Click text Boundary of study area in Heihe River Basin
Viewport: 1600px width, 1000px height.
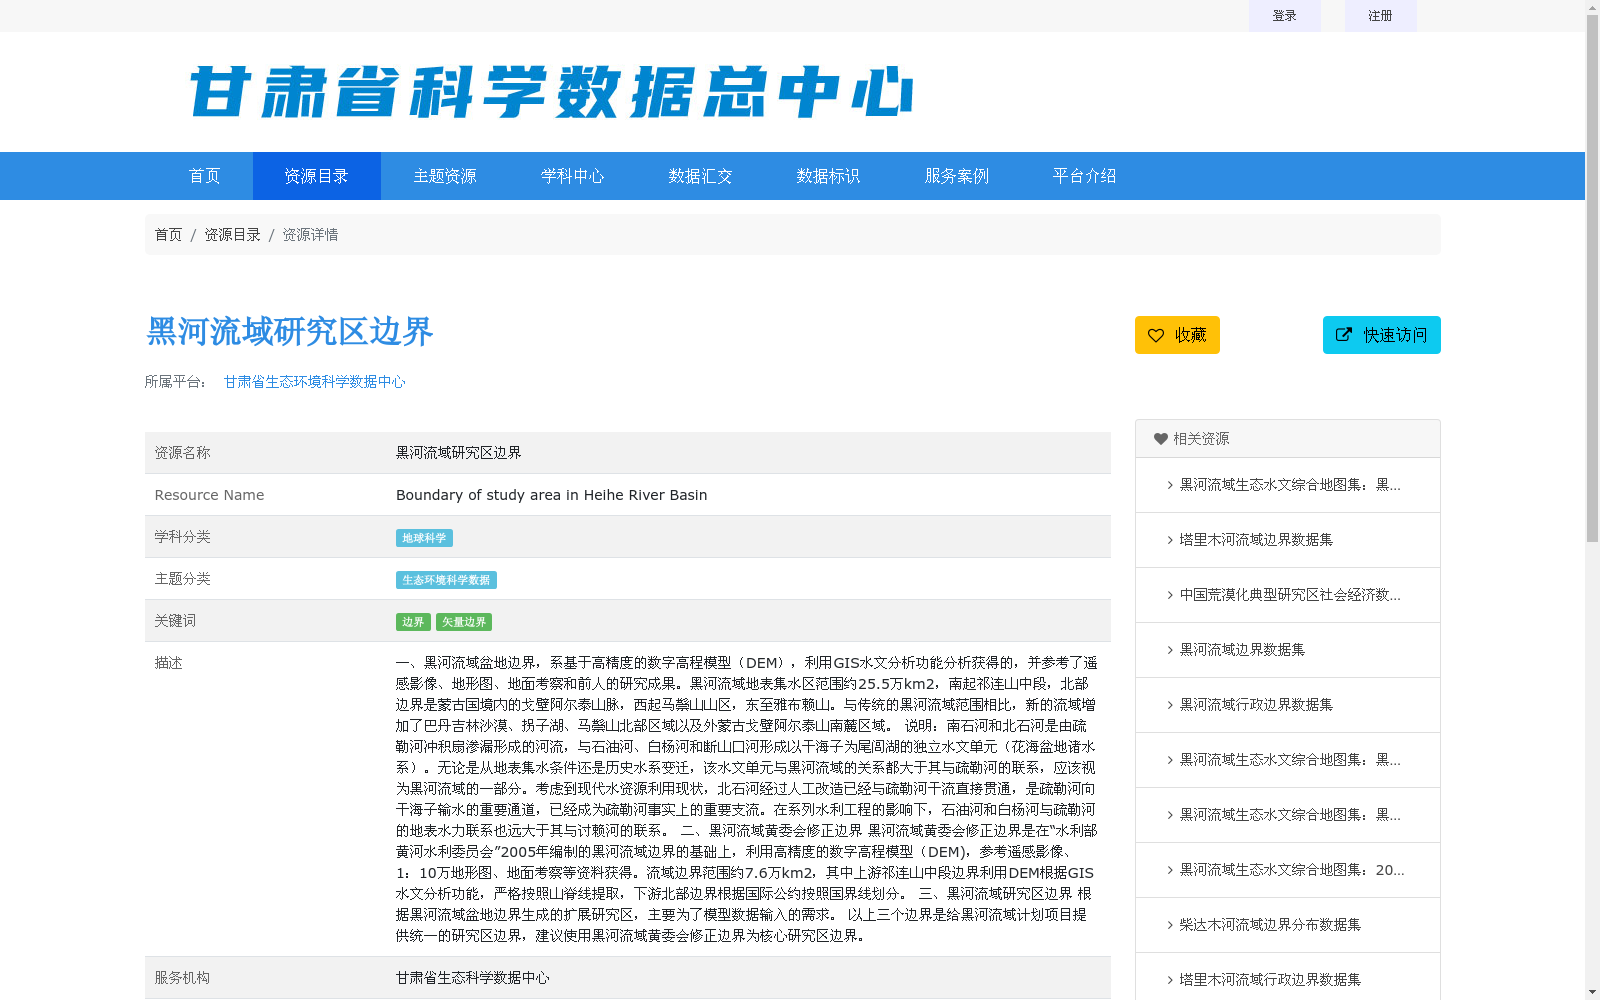551,495
